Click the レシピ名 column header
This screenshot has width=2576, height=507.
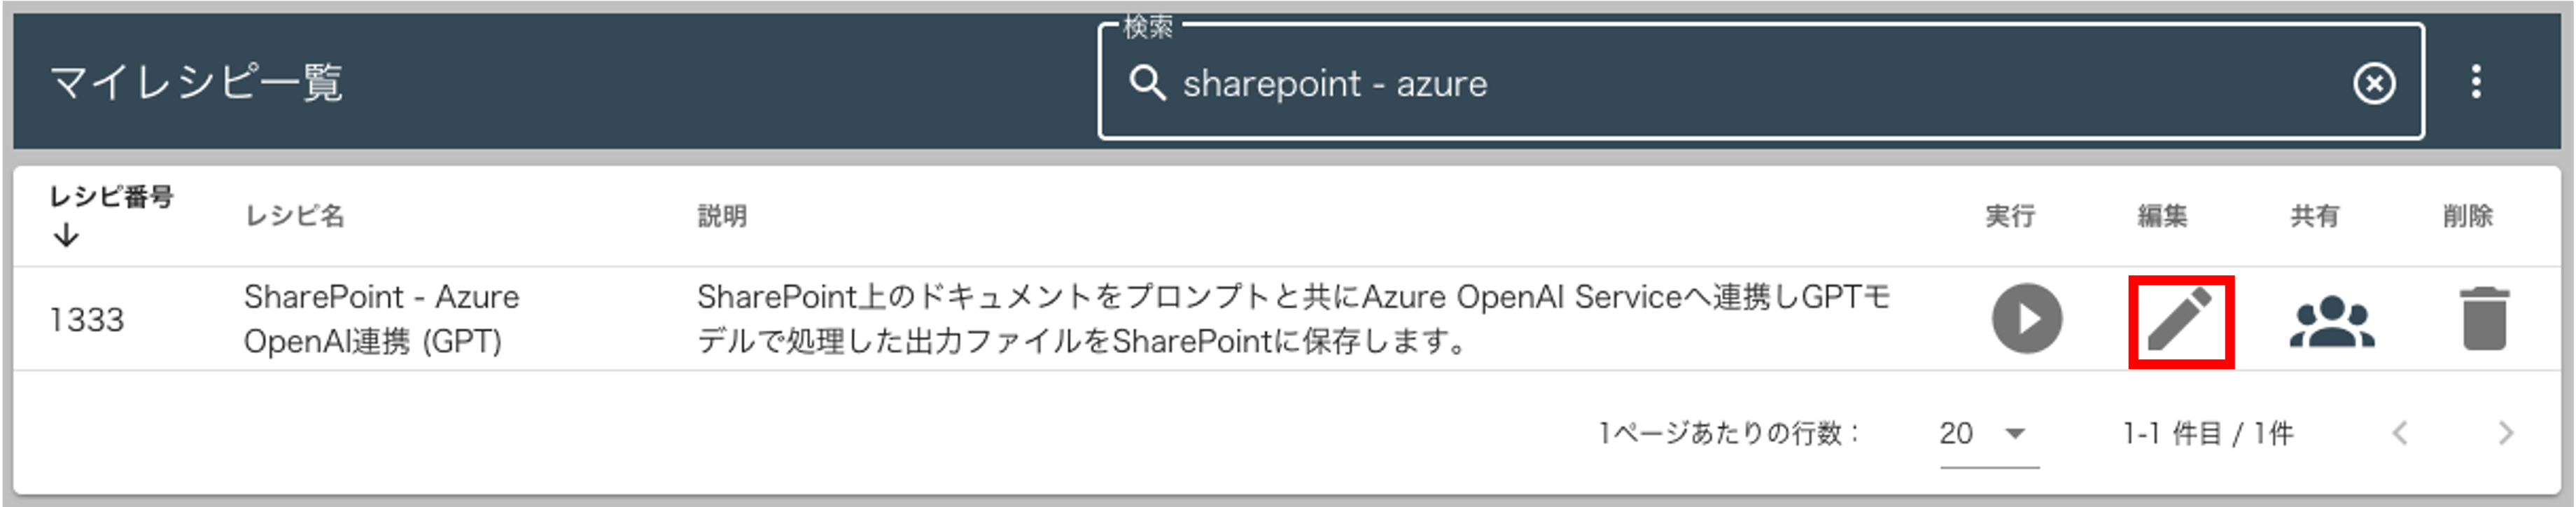(x=294, y=216)
